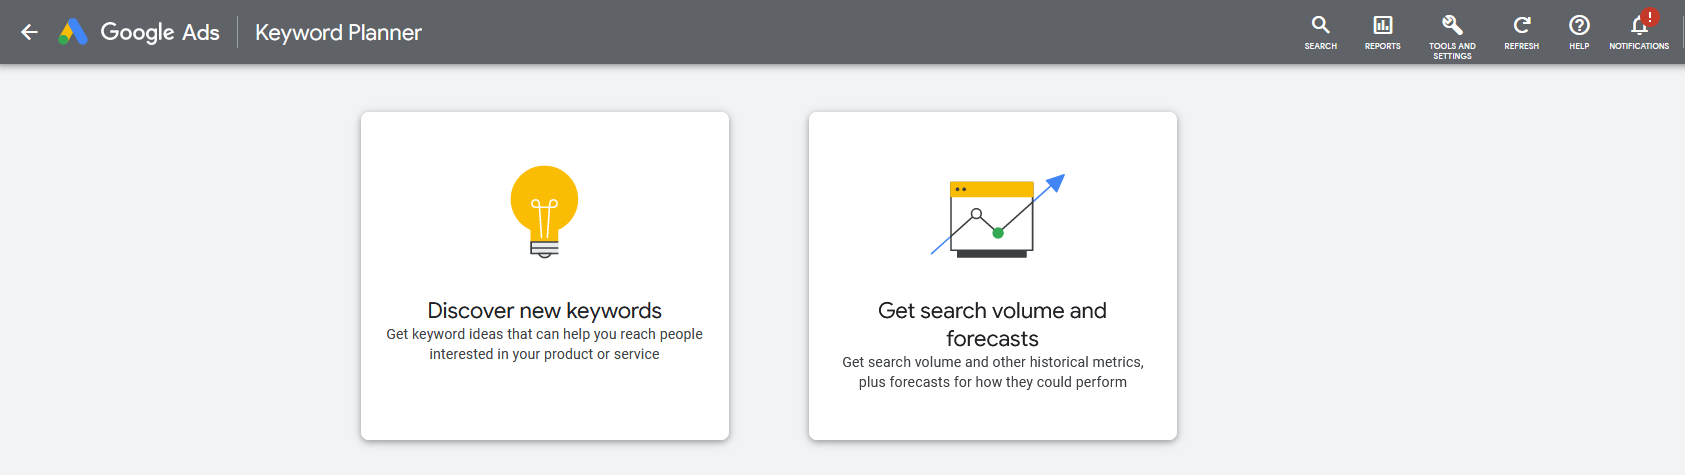Click the Google Ads wordmark text

pos(160,32)
